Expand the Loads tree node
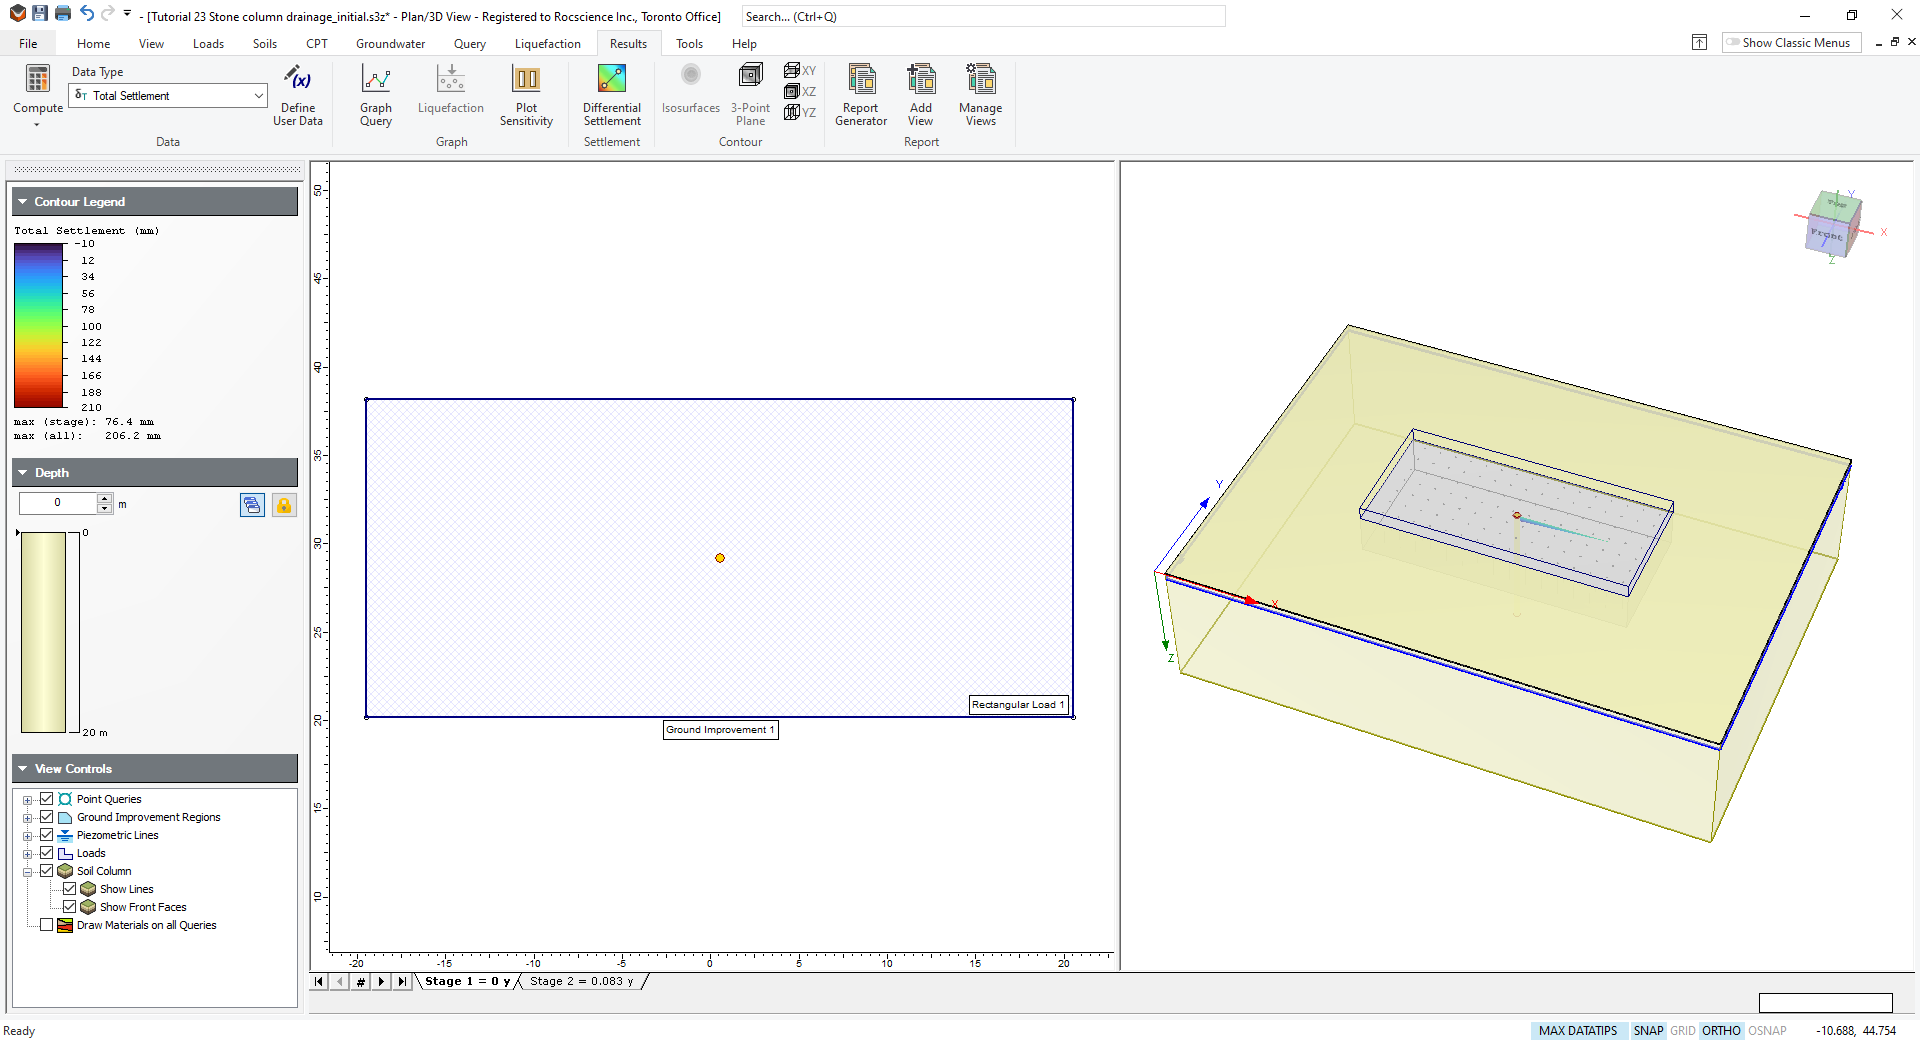 pyautogui.click(x=28, y=854)
